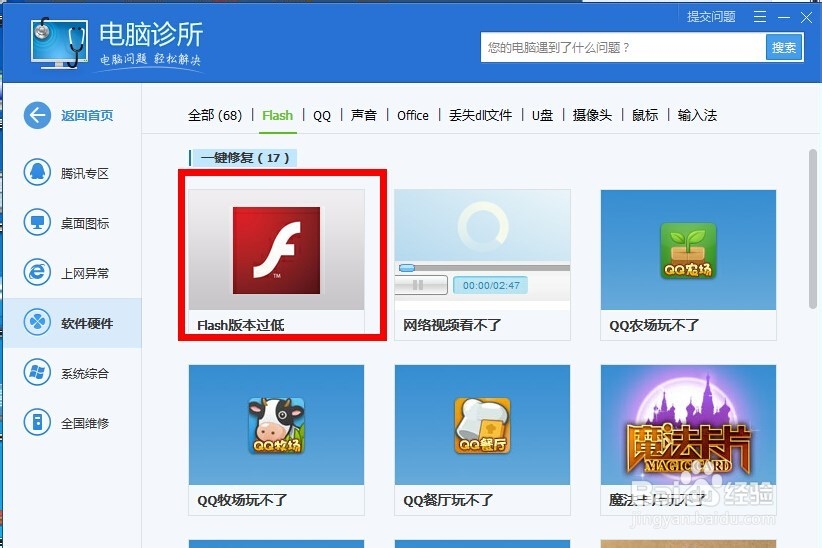
Task: Click the Flash player logo icon
Action: coord(276,250)
